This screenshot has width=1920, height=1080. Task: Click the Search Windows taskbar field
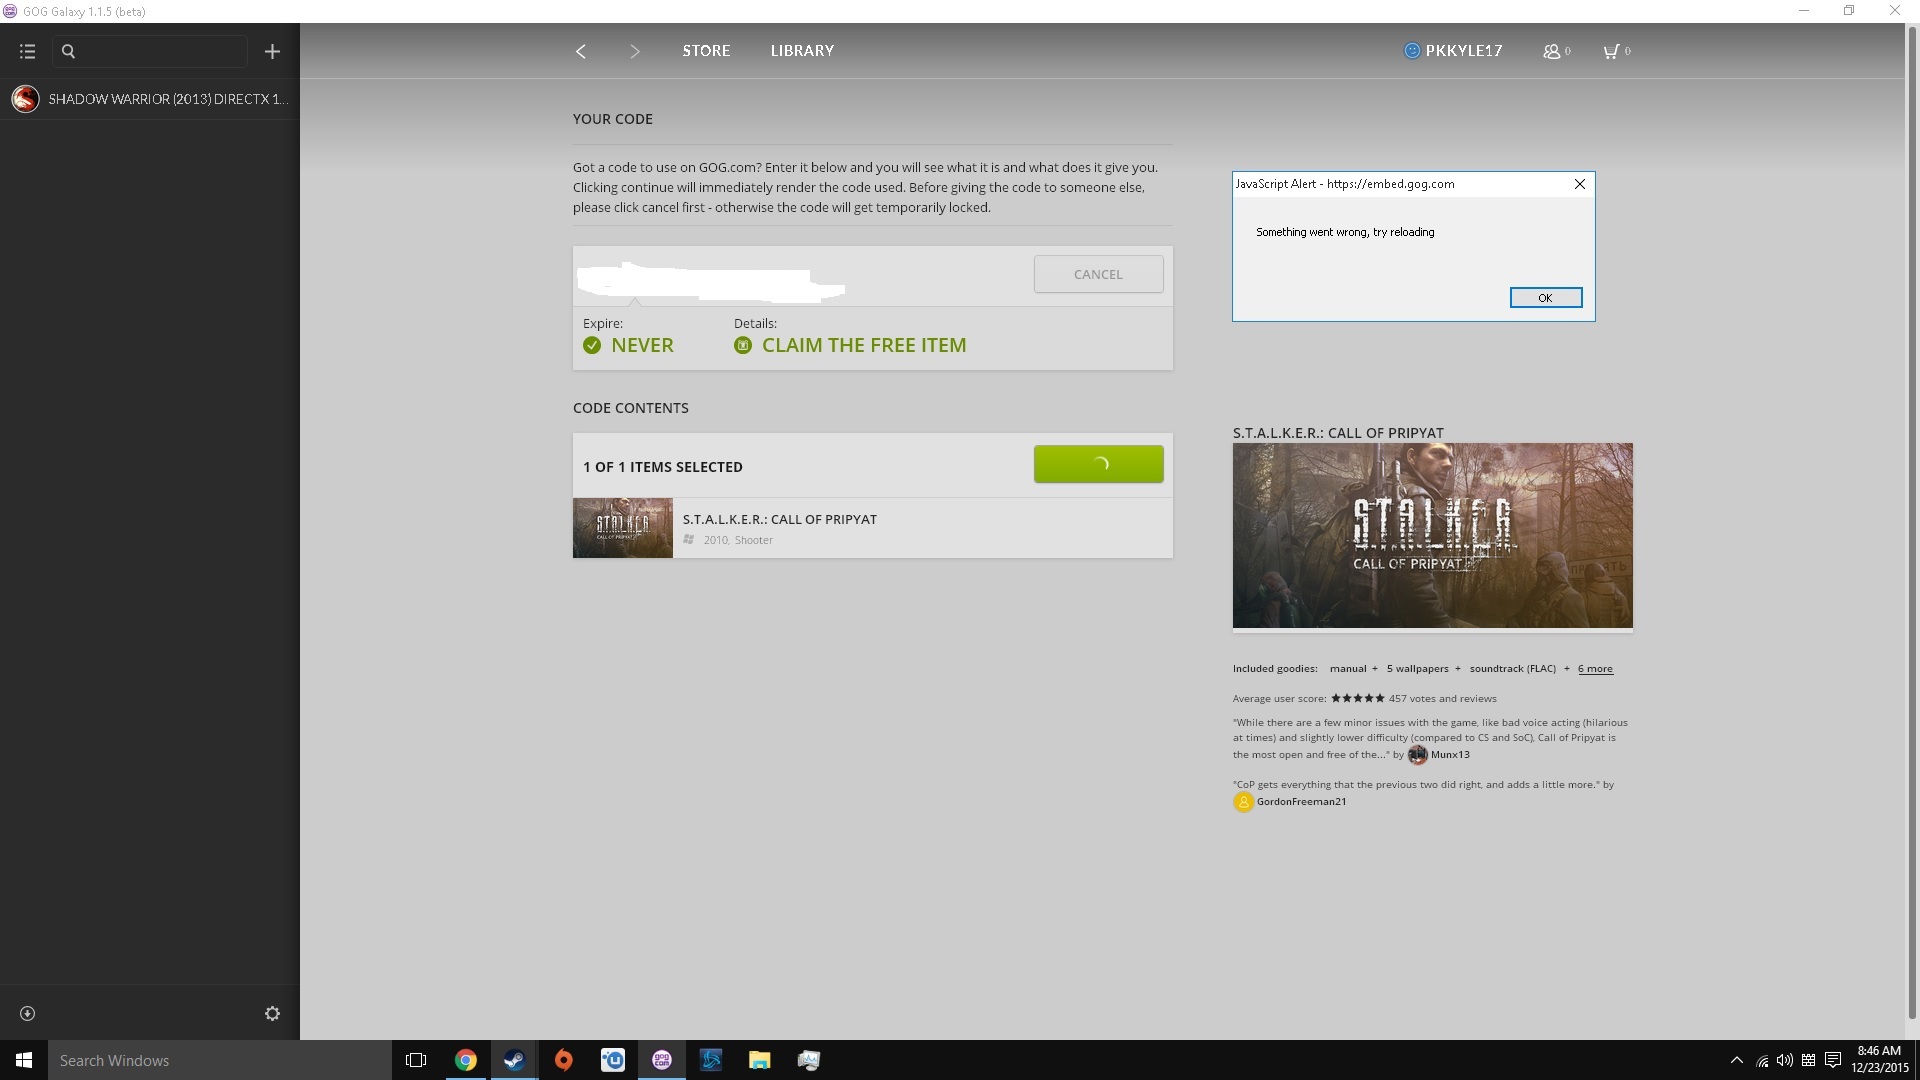[220, 1060]
